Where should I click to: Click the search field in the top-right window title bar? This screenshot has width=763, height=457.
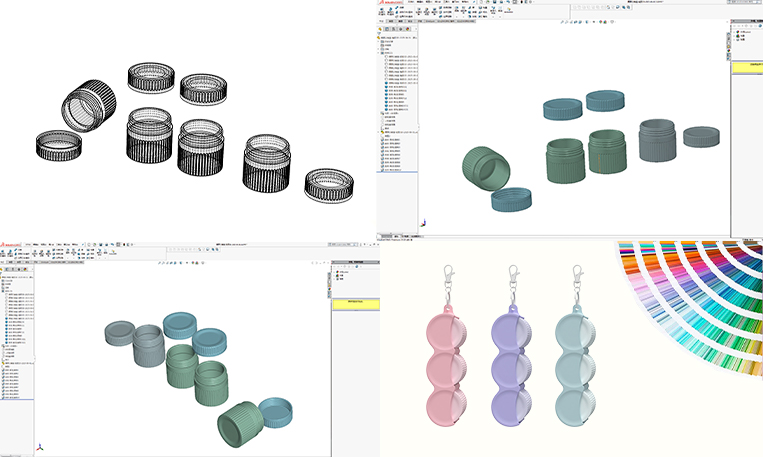pyautogui.click(x=745, y=2)
